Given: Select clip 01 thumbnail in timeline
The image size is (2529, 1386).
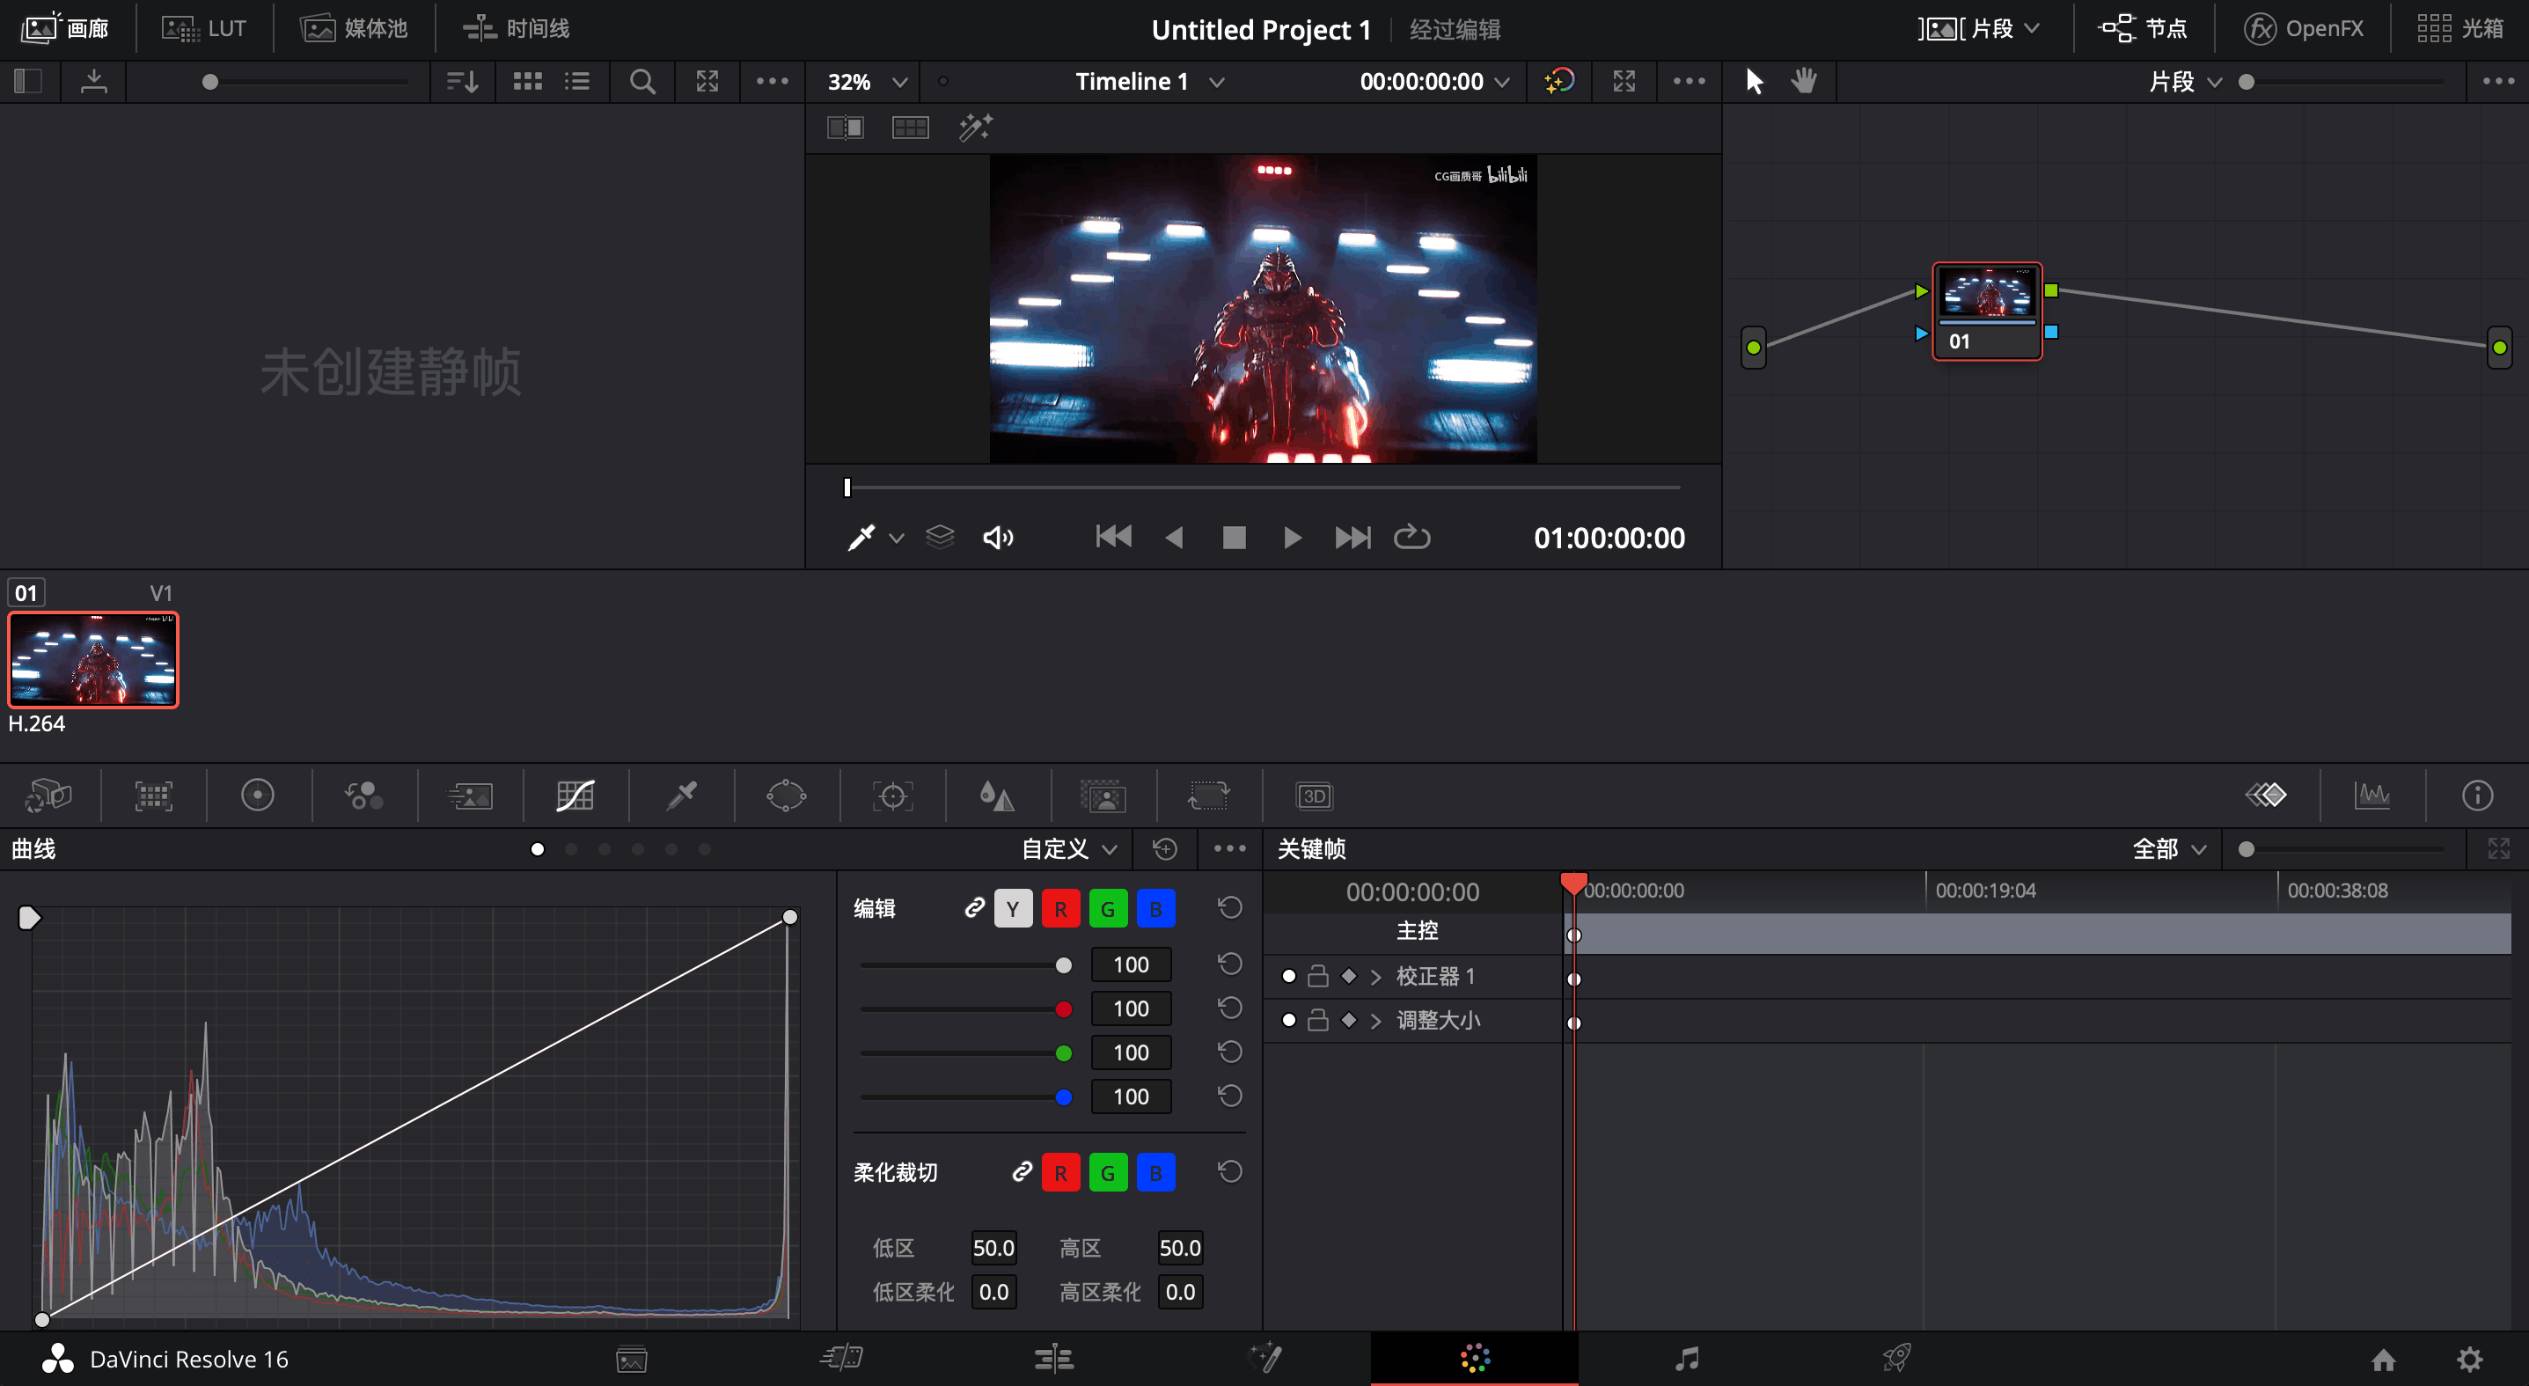Looking at the screenshot, I should pyautogui.click(x=93, y=660).
